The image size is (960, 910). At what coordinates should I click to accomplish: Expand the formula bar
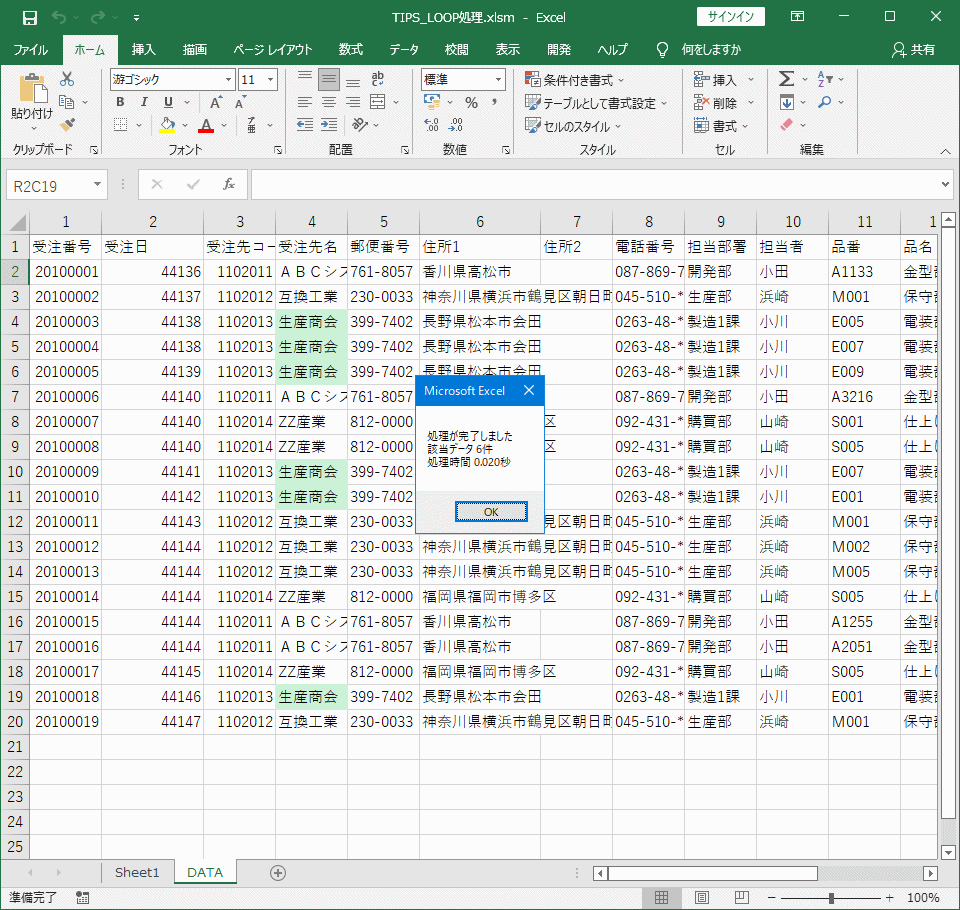945,184
